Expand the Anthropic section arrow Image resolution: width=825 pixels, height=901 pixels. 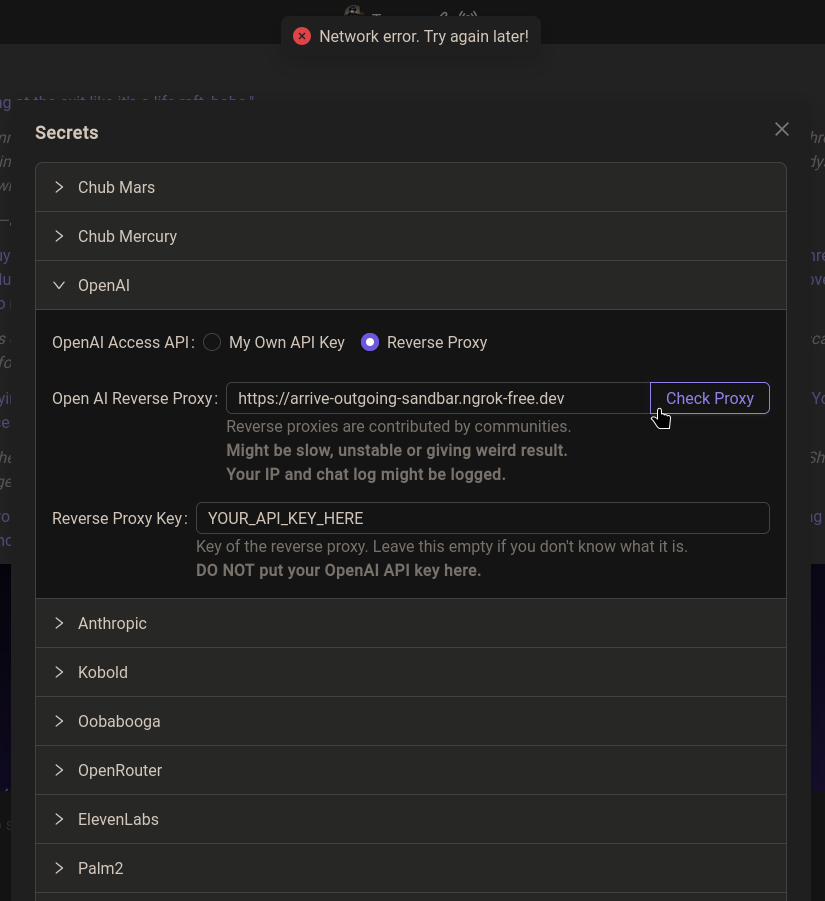[x=59, y=623]
